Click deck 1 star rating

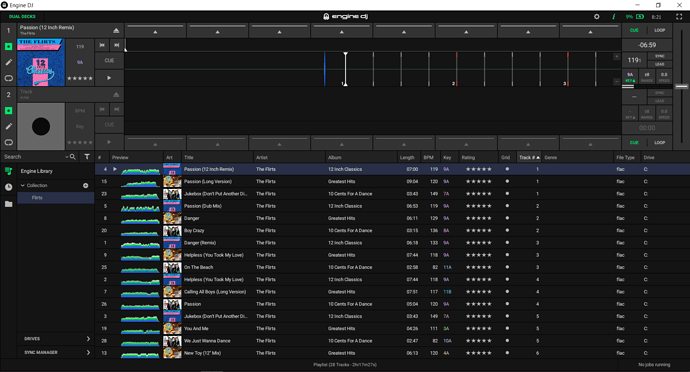[x=80, y=78]
